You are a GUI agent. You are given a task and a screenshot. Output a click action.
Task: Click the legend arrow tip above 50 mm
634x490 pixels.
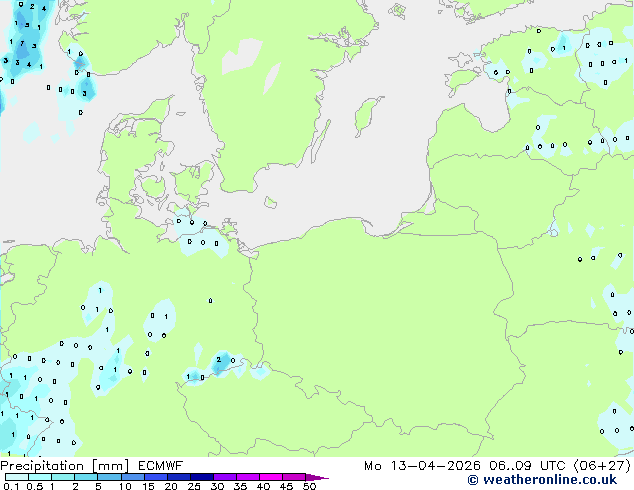(x=317, y=477)
